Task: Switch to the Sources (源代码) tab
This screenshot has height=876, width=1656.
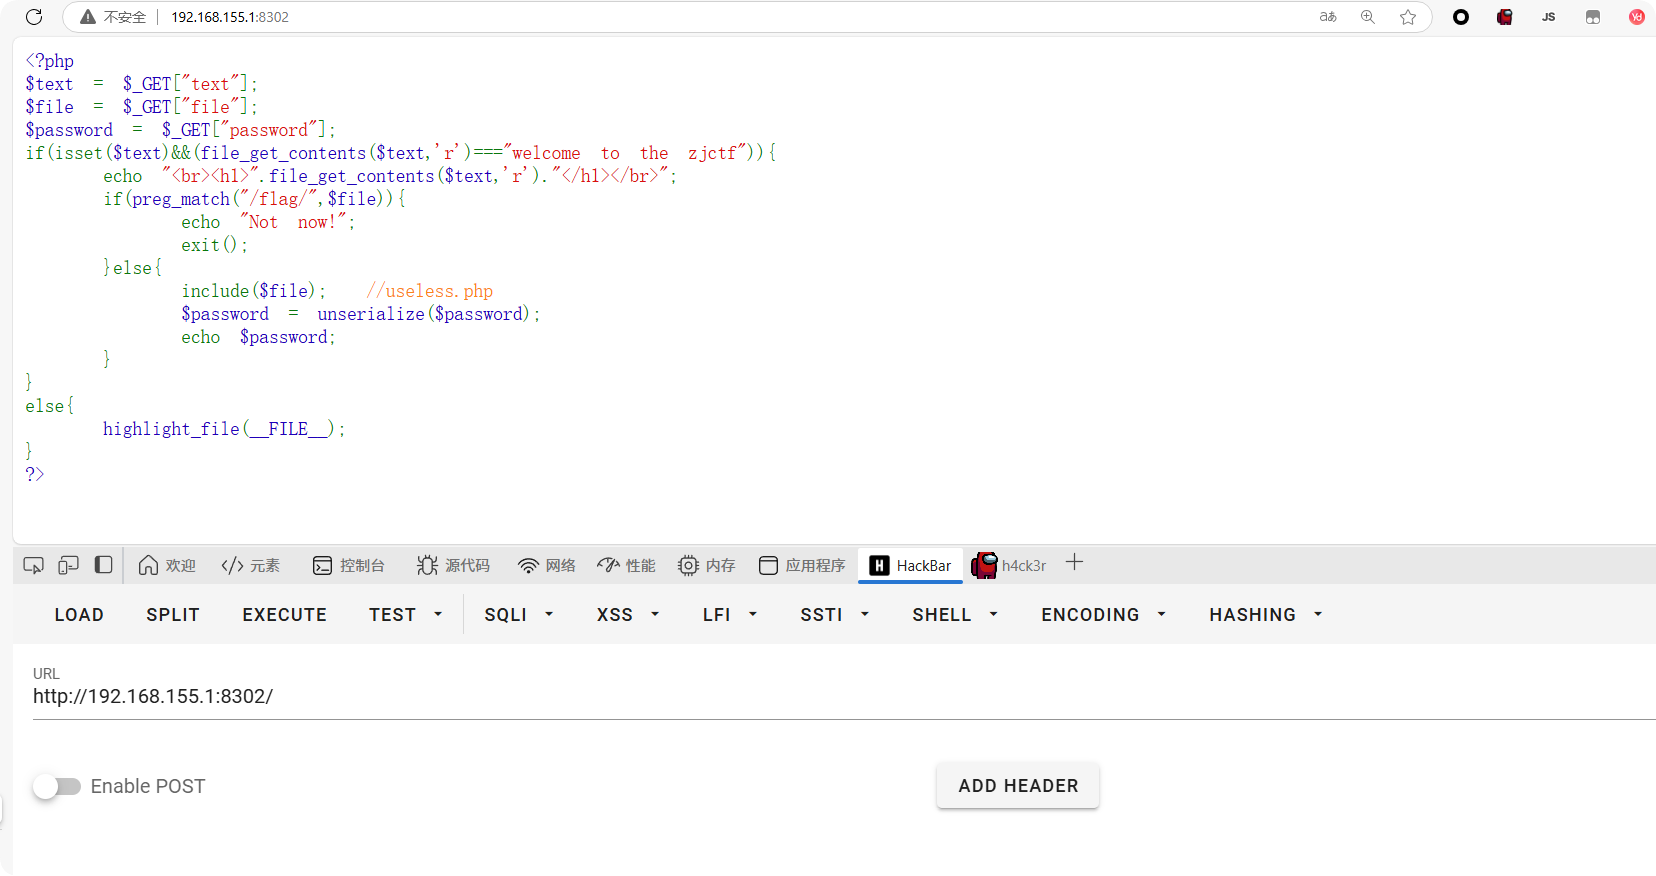Action: (x=454, y=566)
